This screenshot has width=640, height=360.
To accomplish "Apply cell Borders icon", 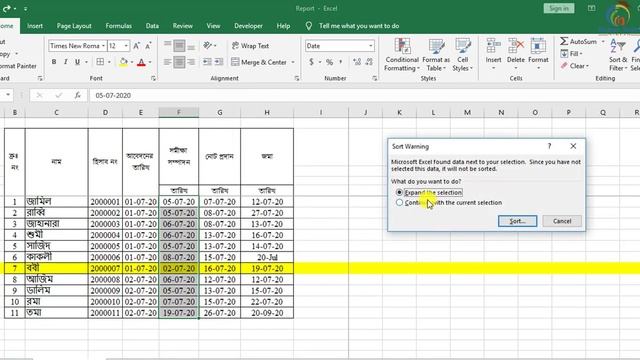I will pyautogui.click(x=100, y=62).
